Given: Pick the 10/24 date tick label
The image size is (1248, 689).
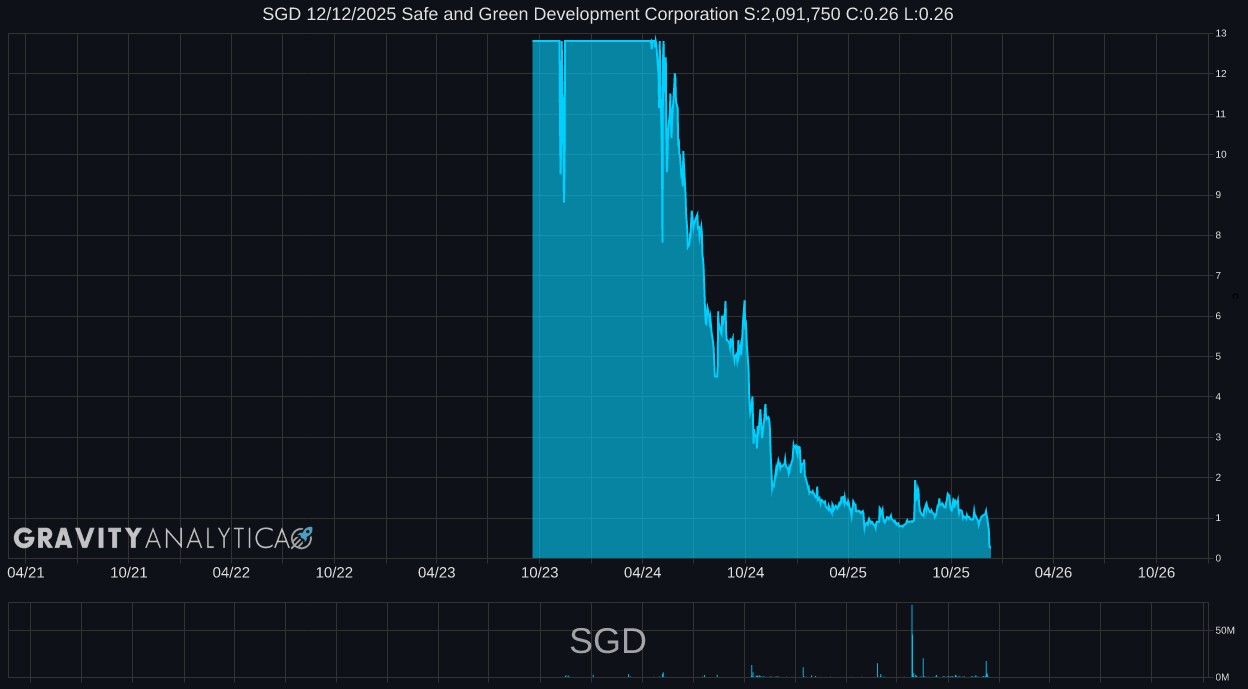Looking at the screenshot, I should pyautogui.click(x=745, y=573).
